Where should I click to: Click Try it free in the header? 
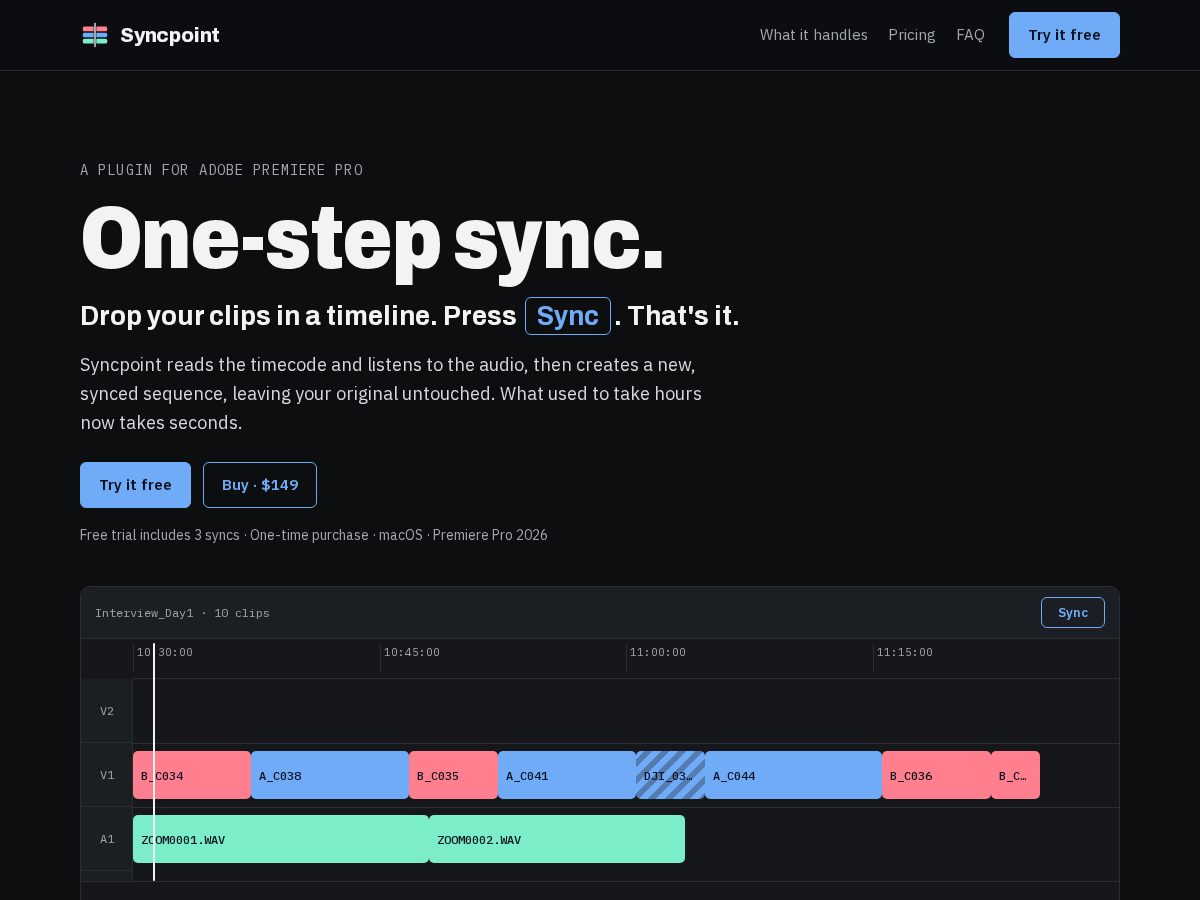click(x=1064, y=35)
